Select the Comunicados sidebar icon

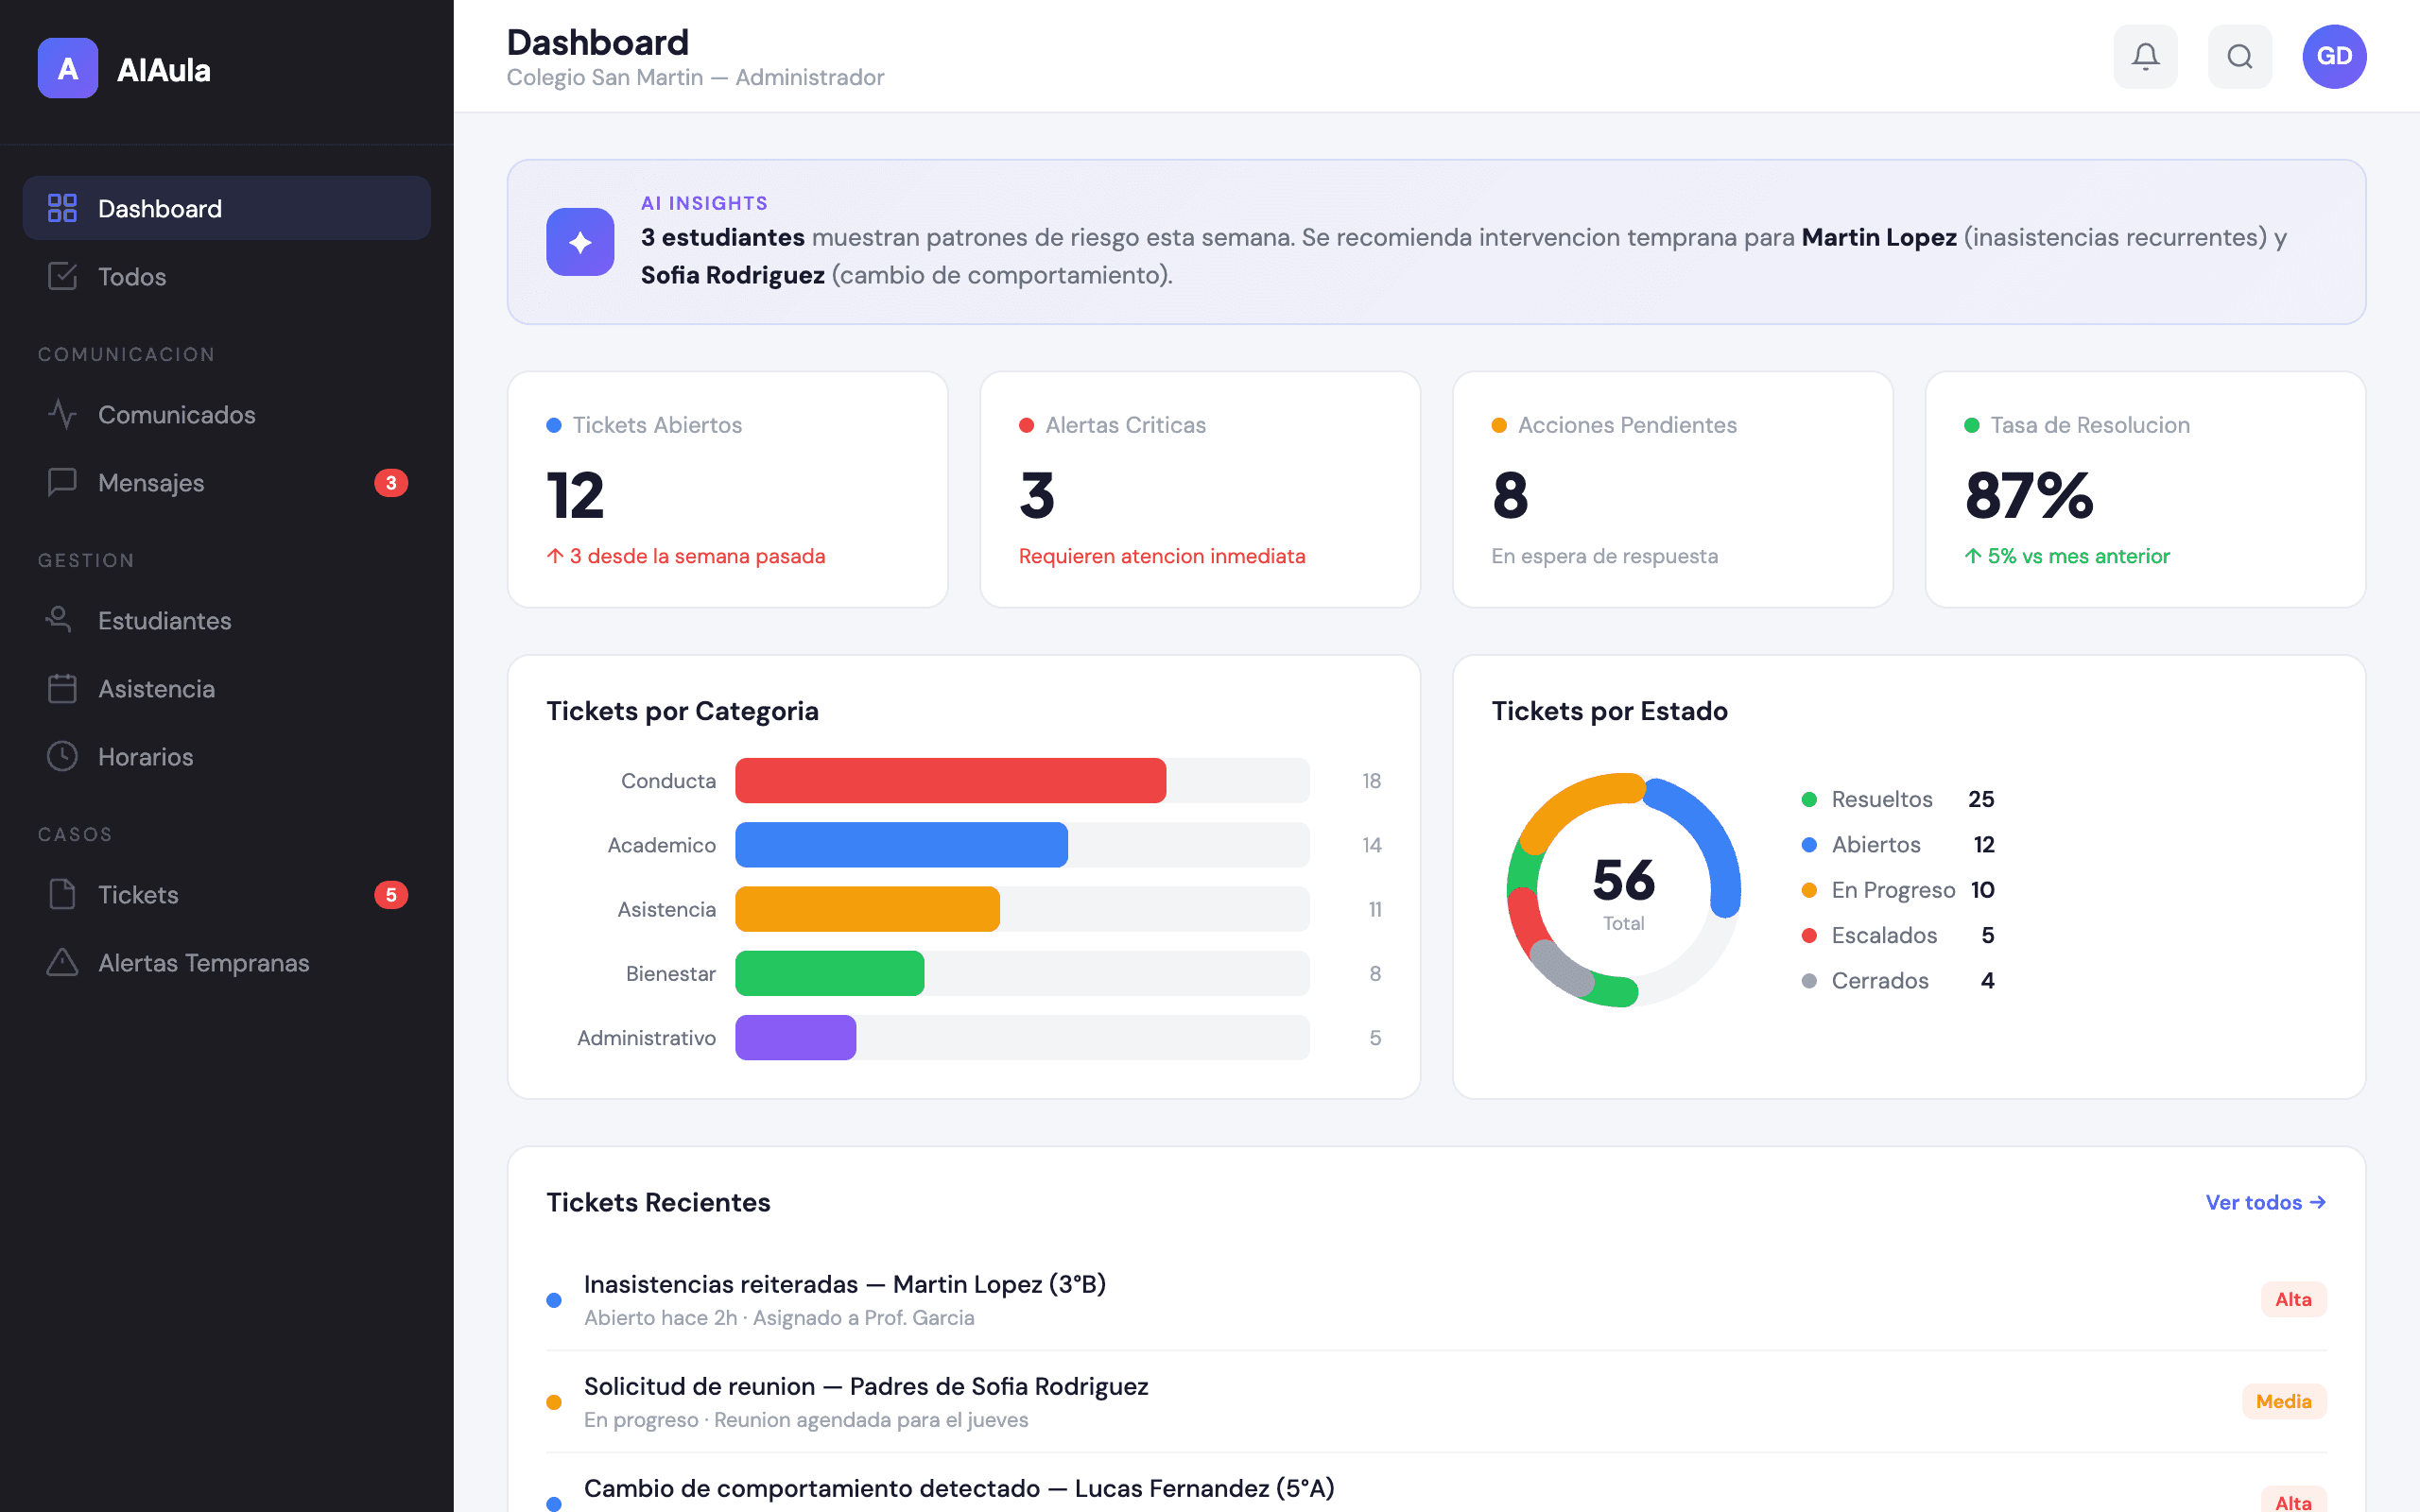coord(61,414)
